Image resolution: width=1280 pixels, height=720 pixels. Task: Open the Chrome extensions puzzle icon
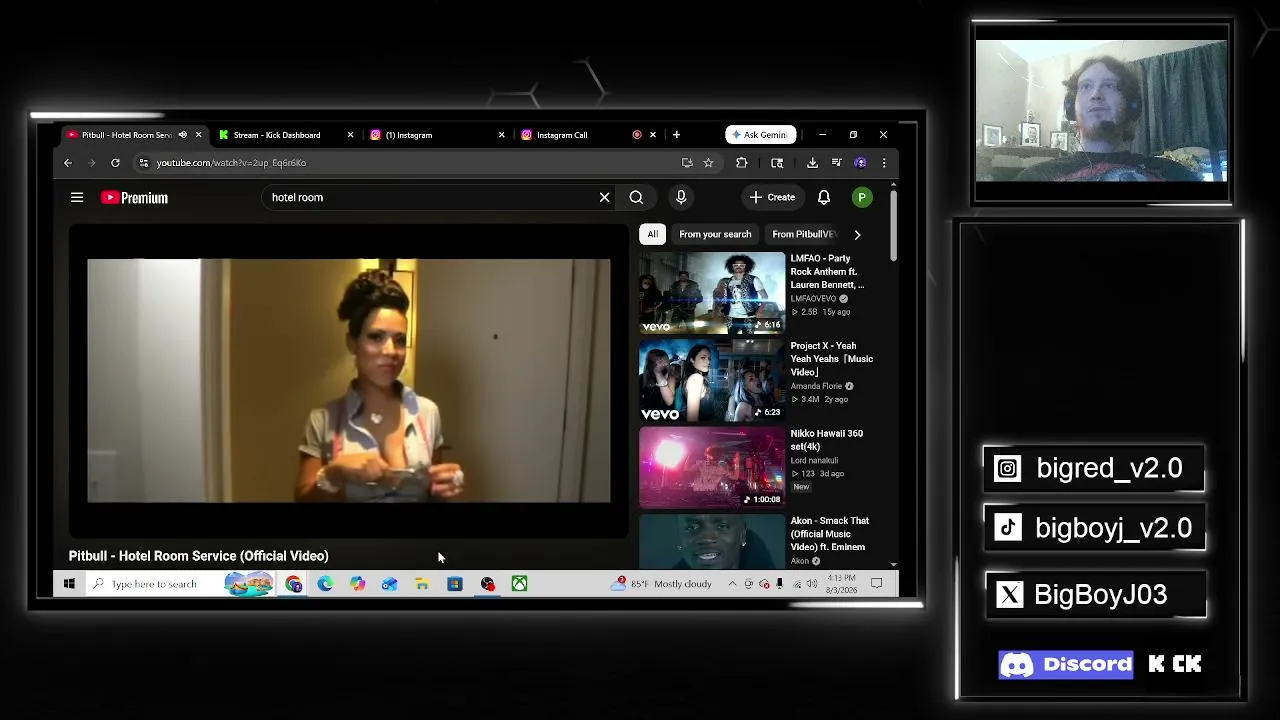click(741, 163)
